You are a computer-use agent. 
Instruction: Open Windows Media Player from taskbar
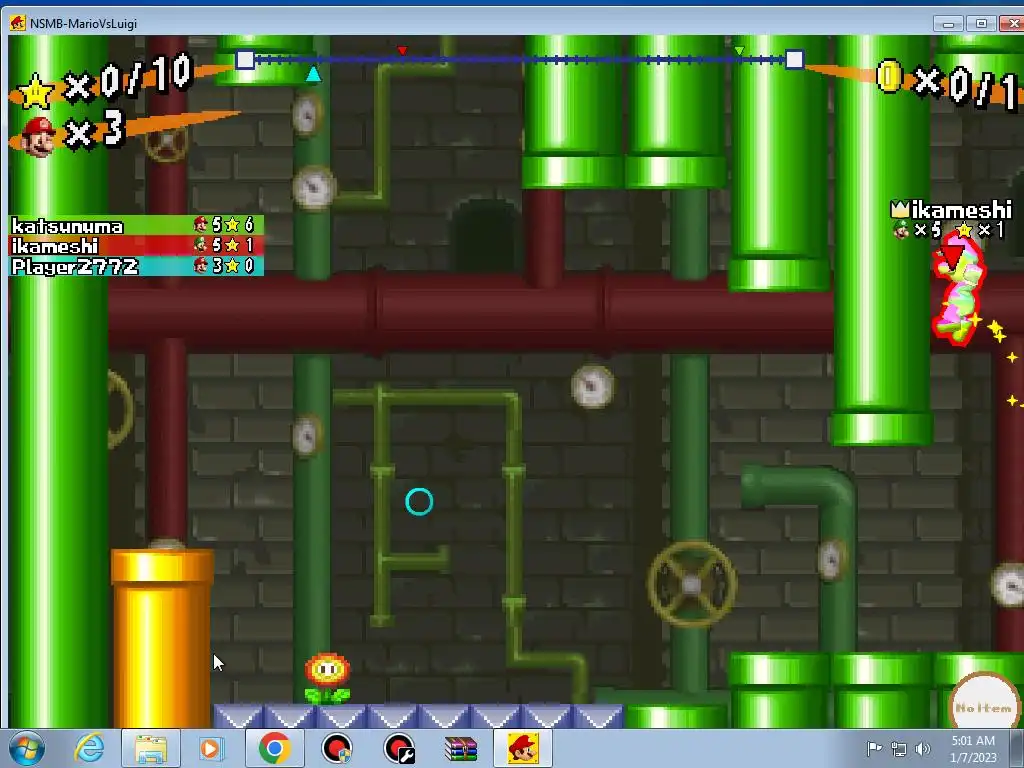(210, 748)
